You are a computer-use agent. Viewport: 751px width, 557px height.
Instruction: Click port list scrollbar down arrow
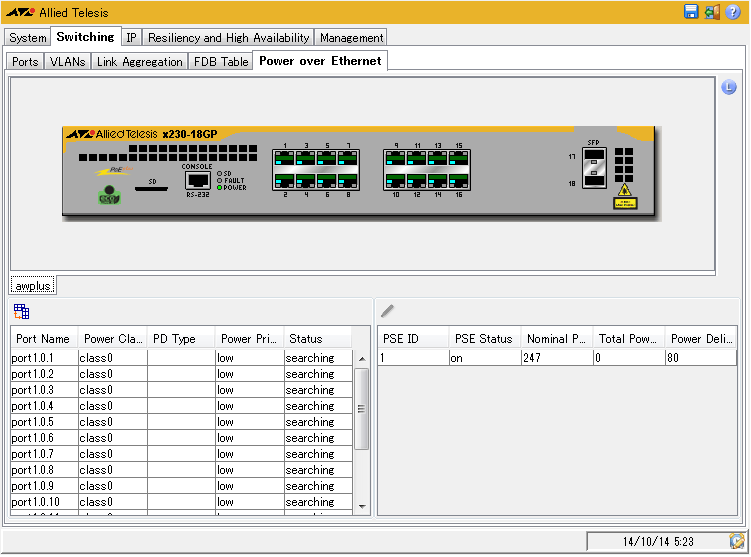pyautogui.click(x=362, y=506)
